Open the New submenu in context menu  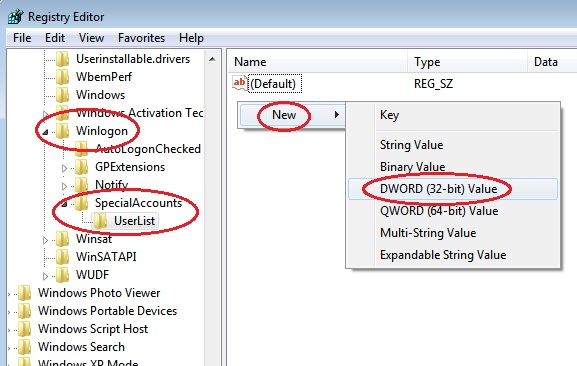point(292,115)
